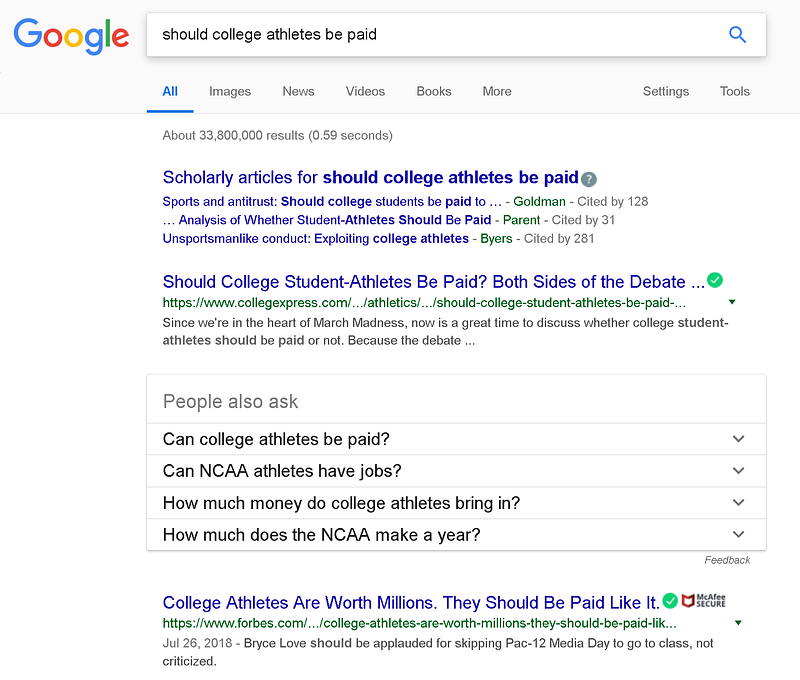Screen dimensions: 800x680
Task: Click the Google logo
Action: tap(71, 36)
